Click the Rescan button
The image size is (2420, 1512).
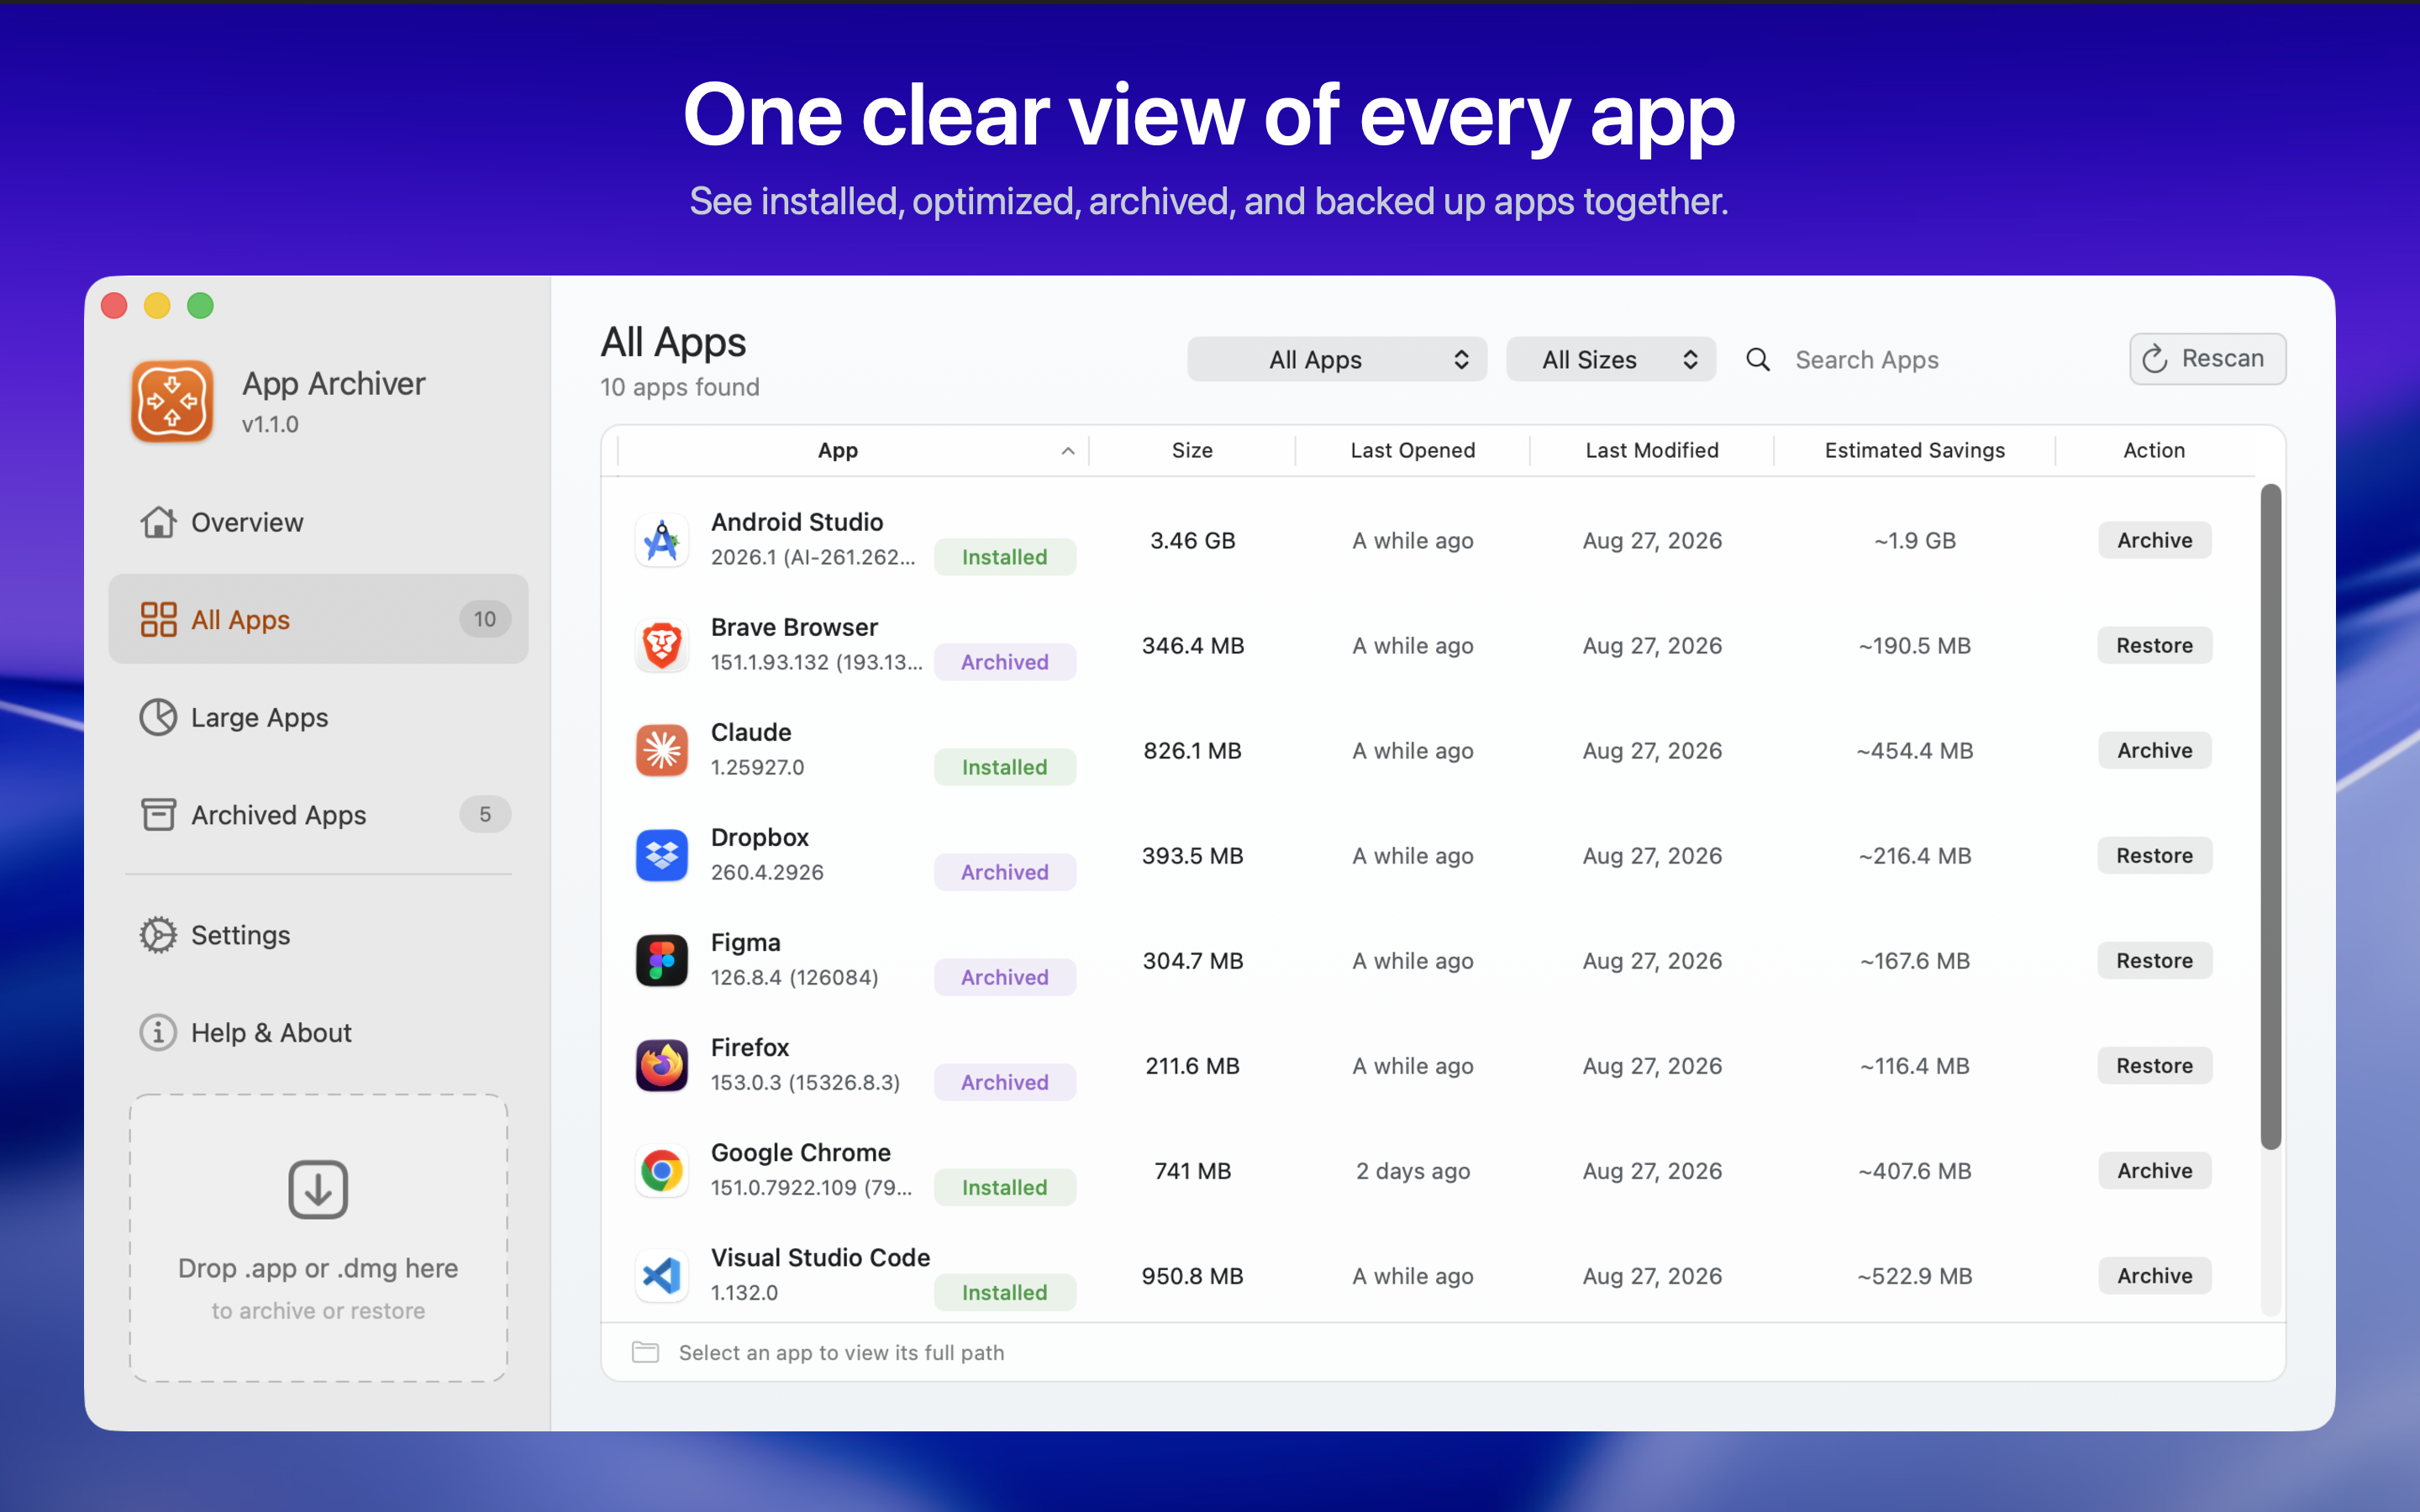(2207, 359)
